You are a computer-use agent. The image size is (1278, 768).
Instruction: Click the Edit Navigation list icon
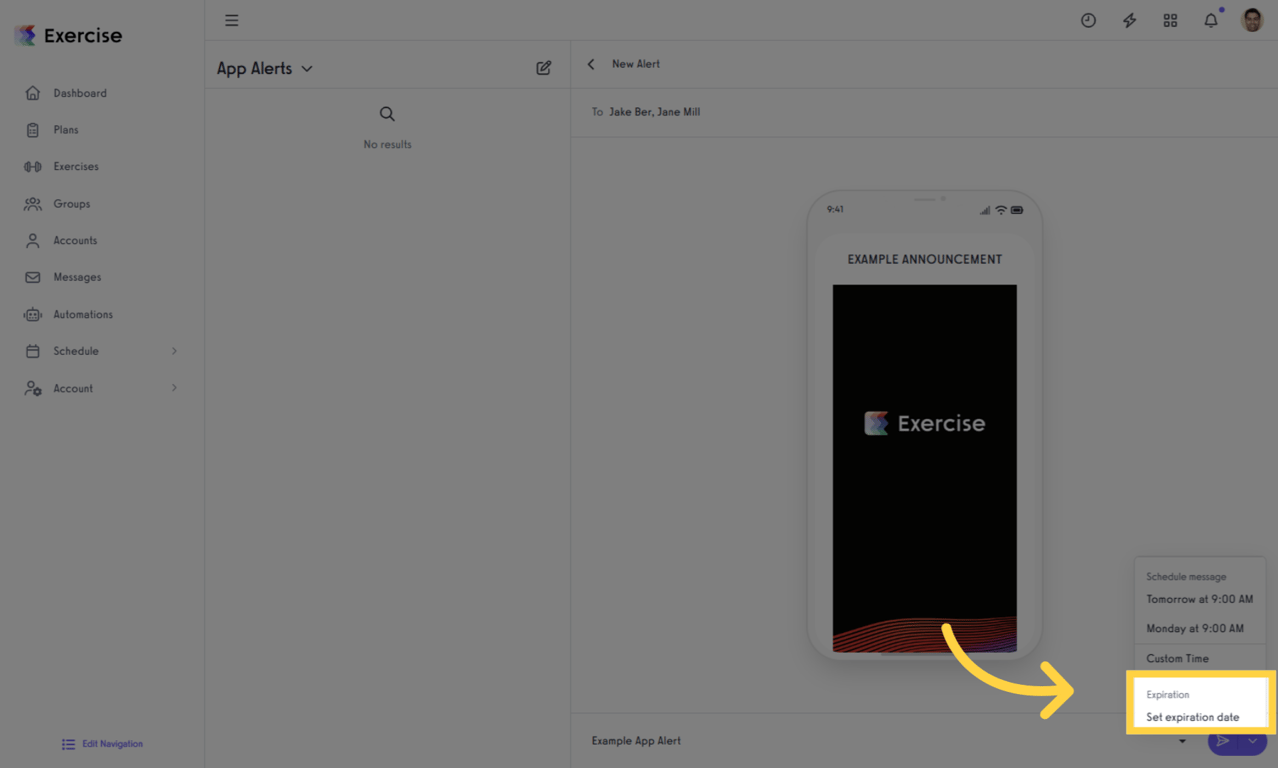[x=68, y=744]
